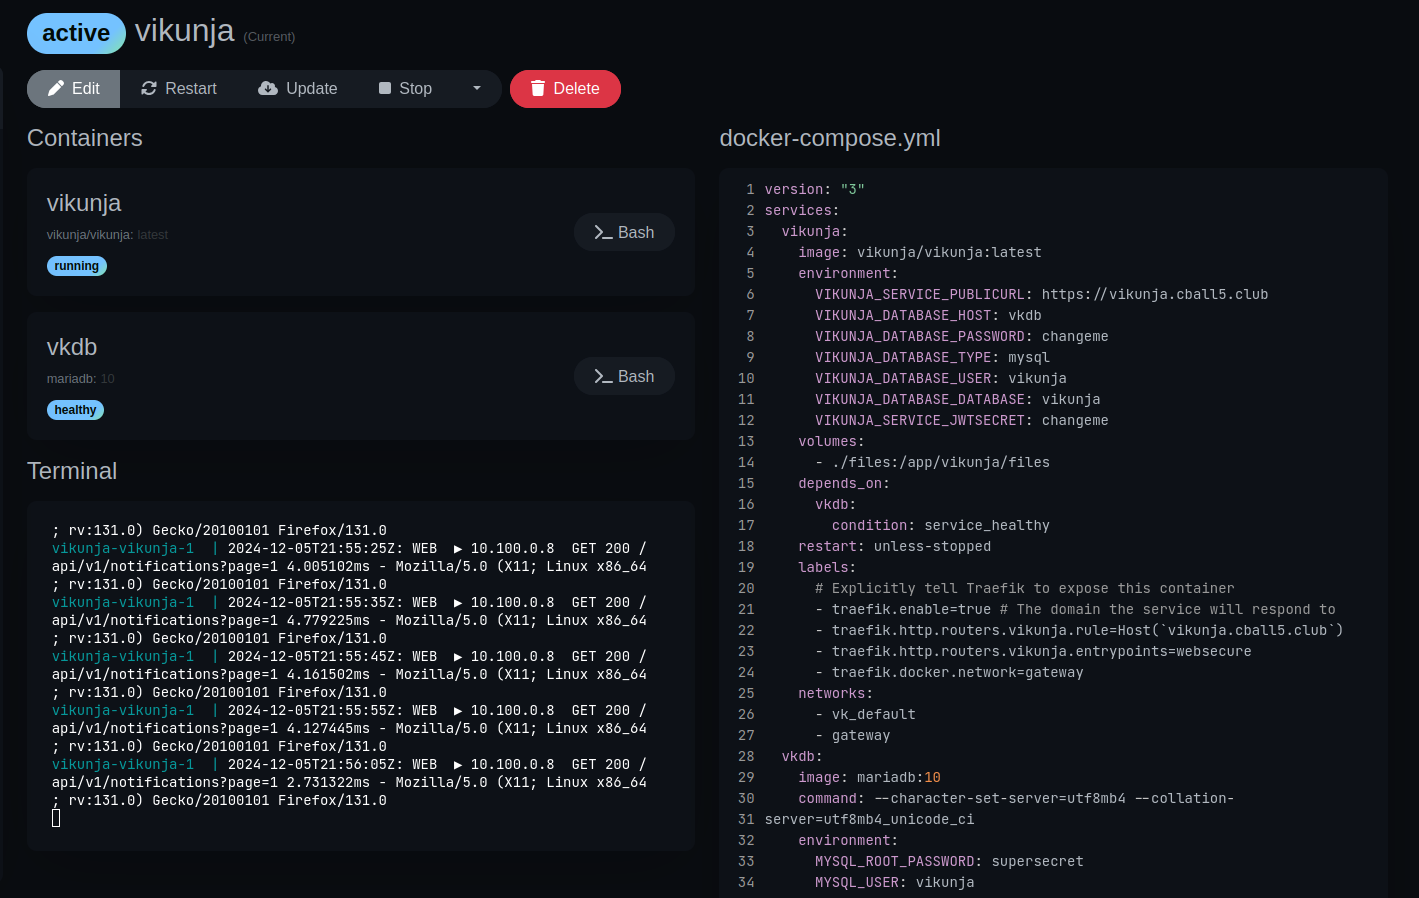Click Update button text

pos(312,88)
